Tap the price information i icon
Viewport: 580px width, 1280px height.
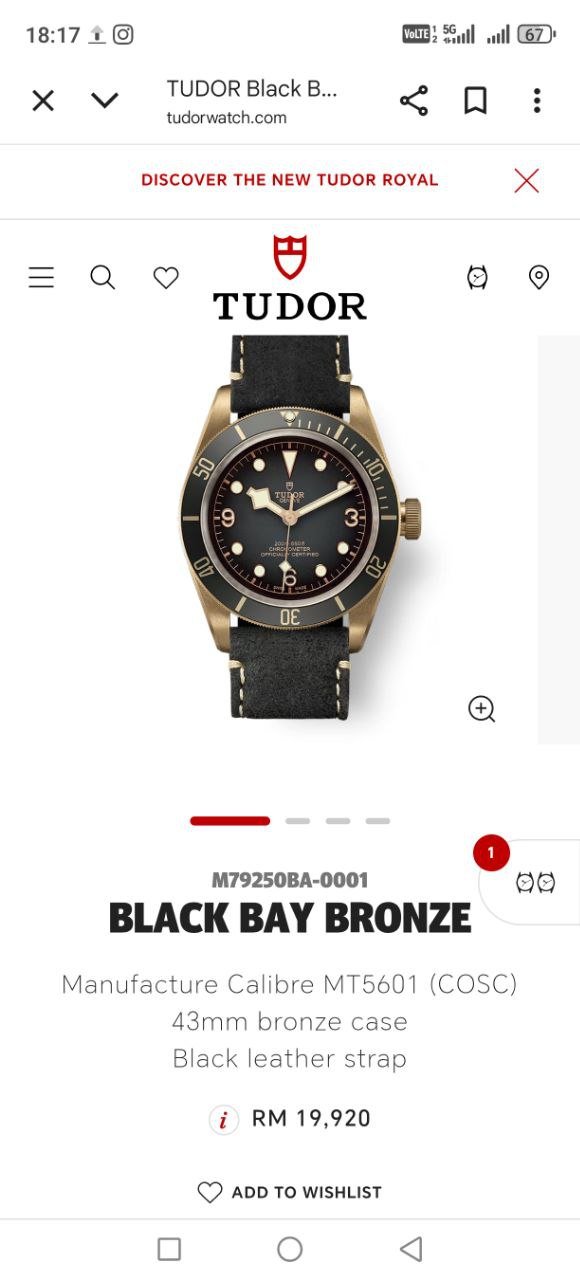[224, 1119]
